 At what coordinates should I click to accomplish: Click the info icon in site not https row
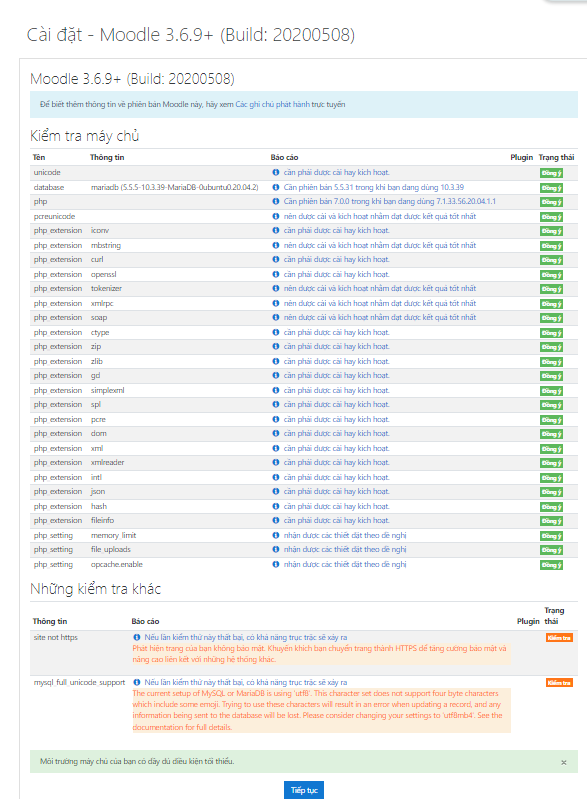click(x=137, y=637)
